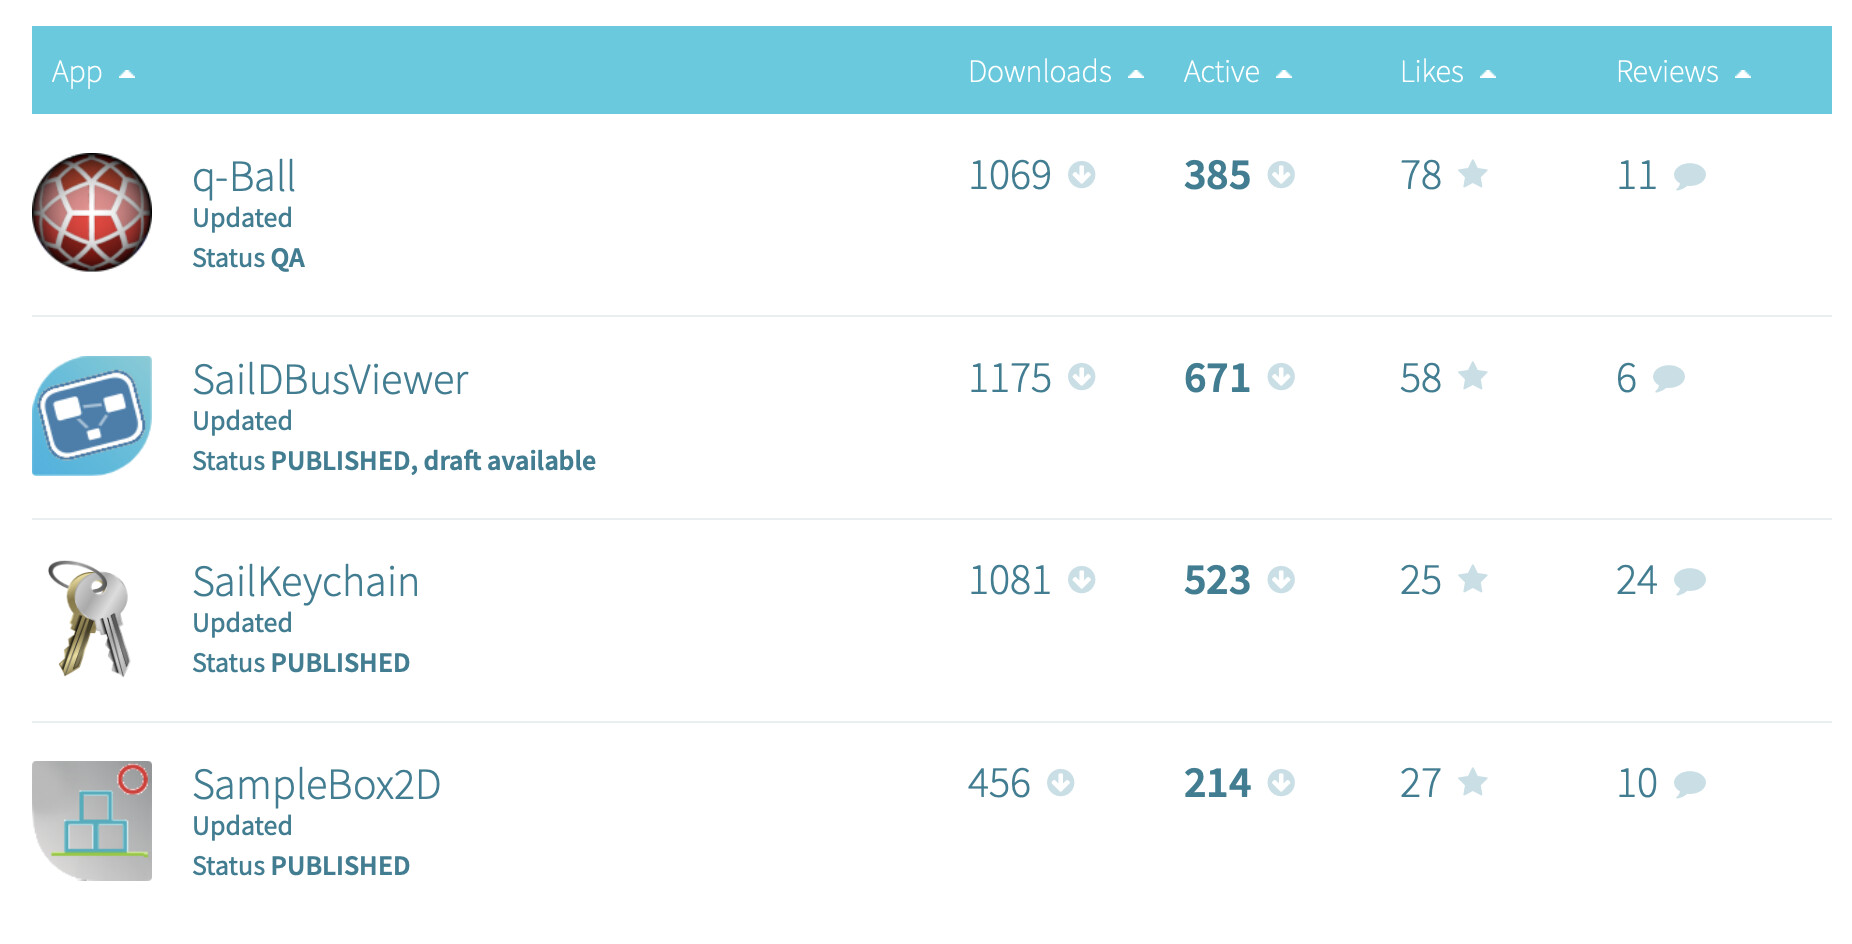Viewport: 1852px width, 944px height.
Task: Click the 214 active count for SampleBox2D
Action: pos(1217,783)
